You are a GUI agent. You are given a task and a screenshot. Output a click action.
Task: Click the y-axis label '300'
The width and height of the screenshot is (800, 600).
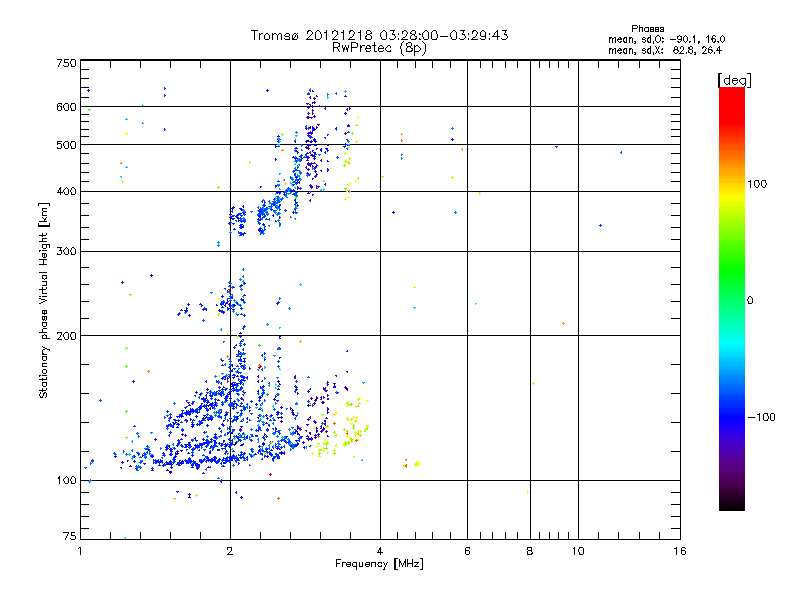click(x=66, y=252)
